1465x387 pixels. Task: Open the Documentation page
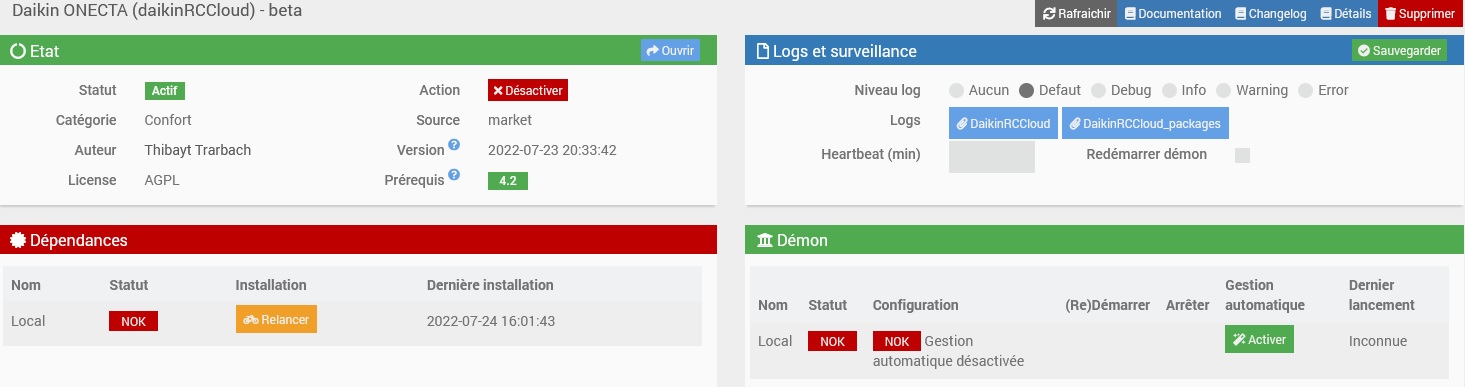click(x=1173, y=14)
